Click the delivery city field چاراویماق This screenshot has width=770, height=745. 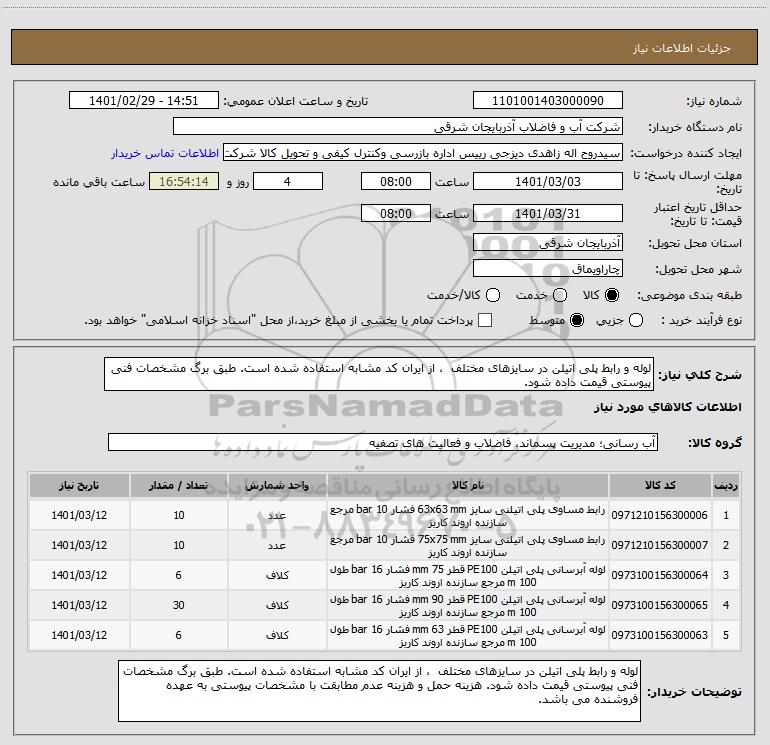[x=548, y=269]
